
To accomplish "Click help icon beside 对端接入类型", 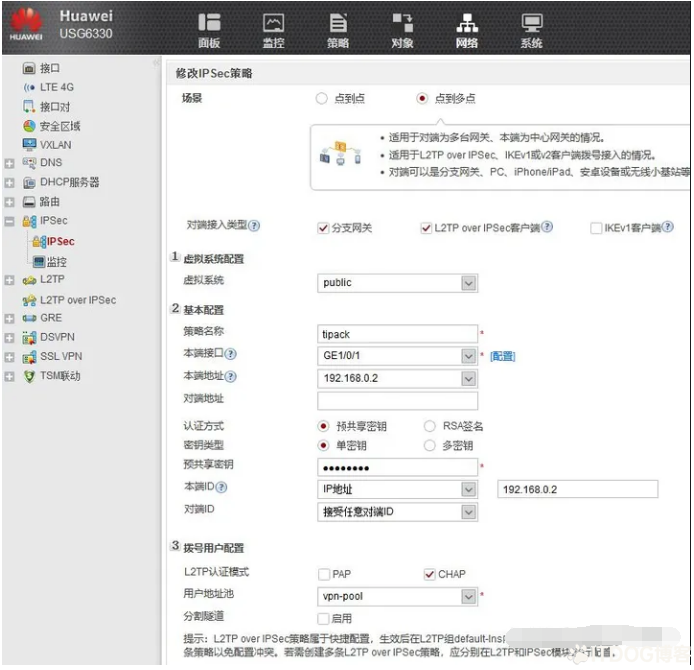I will tap(254, 226).
